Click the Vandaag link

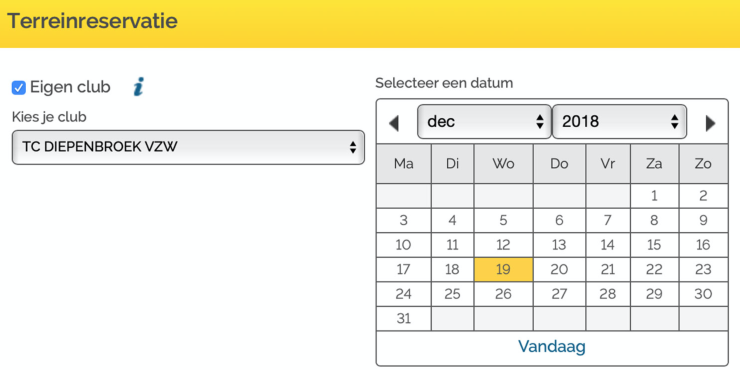click(552, 346)
